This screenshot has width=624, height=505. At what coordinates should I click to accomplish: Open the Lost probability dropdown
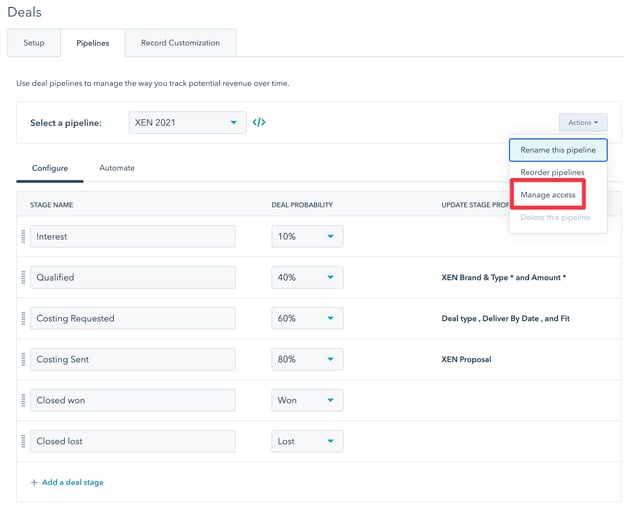(307, 442)
